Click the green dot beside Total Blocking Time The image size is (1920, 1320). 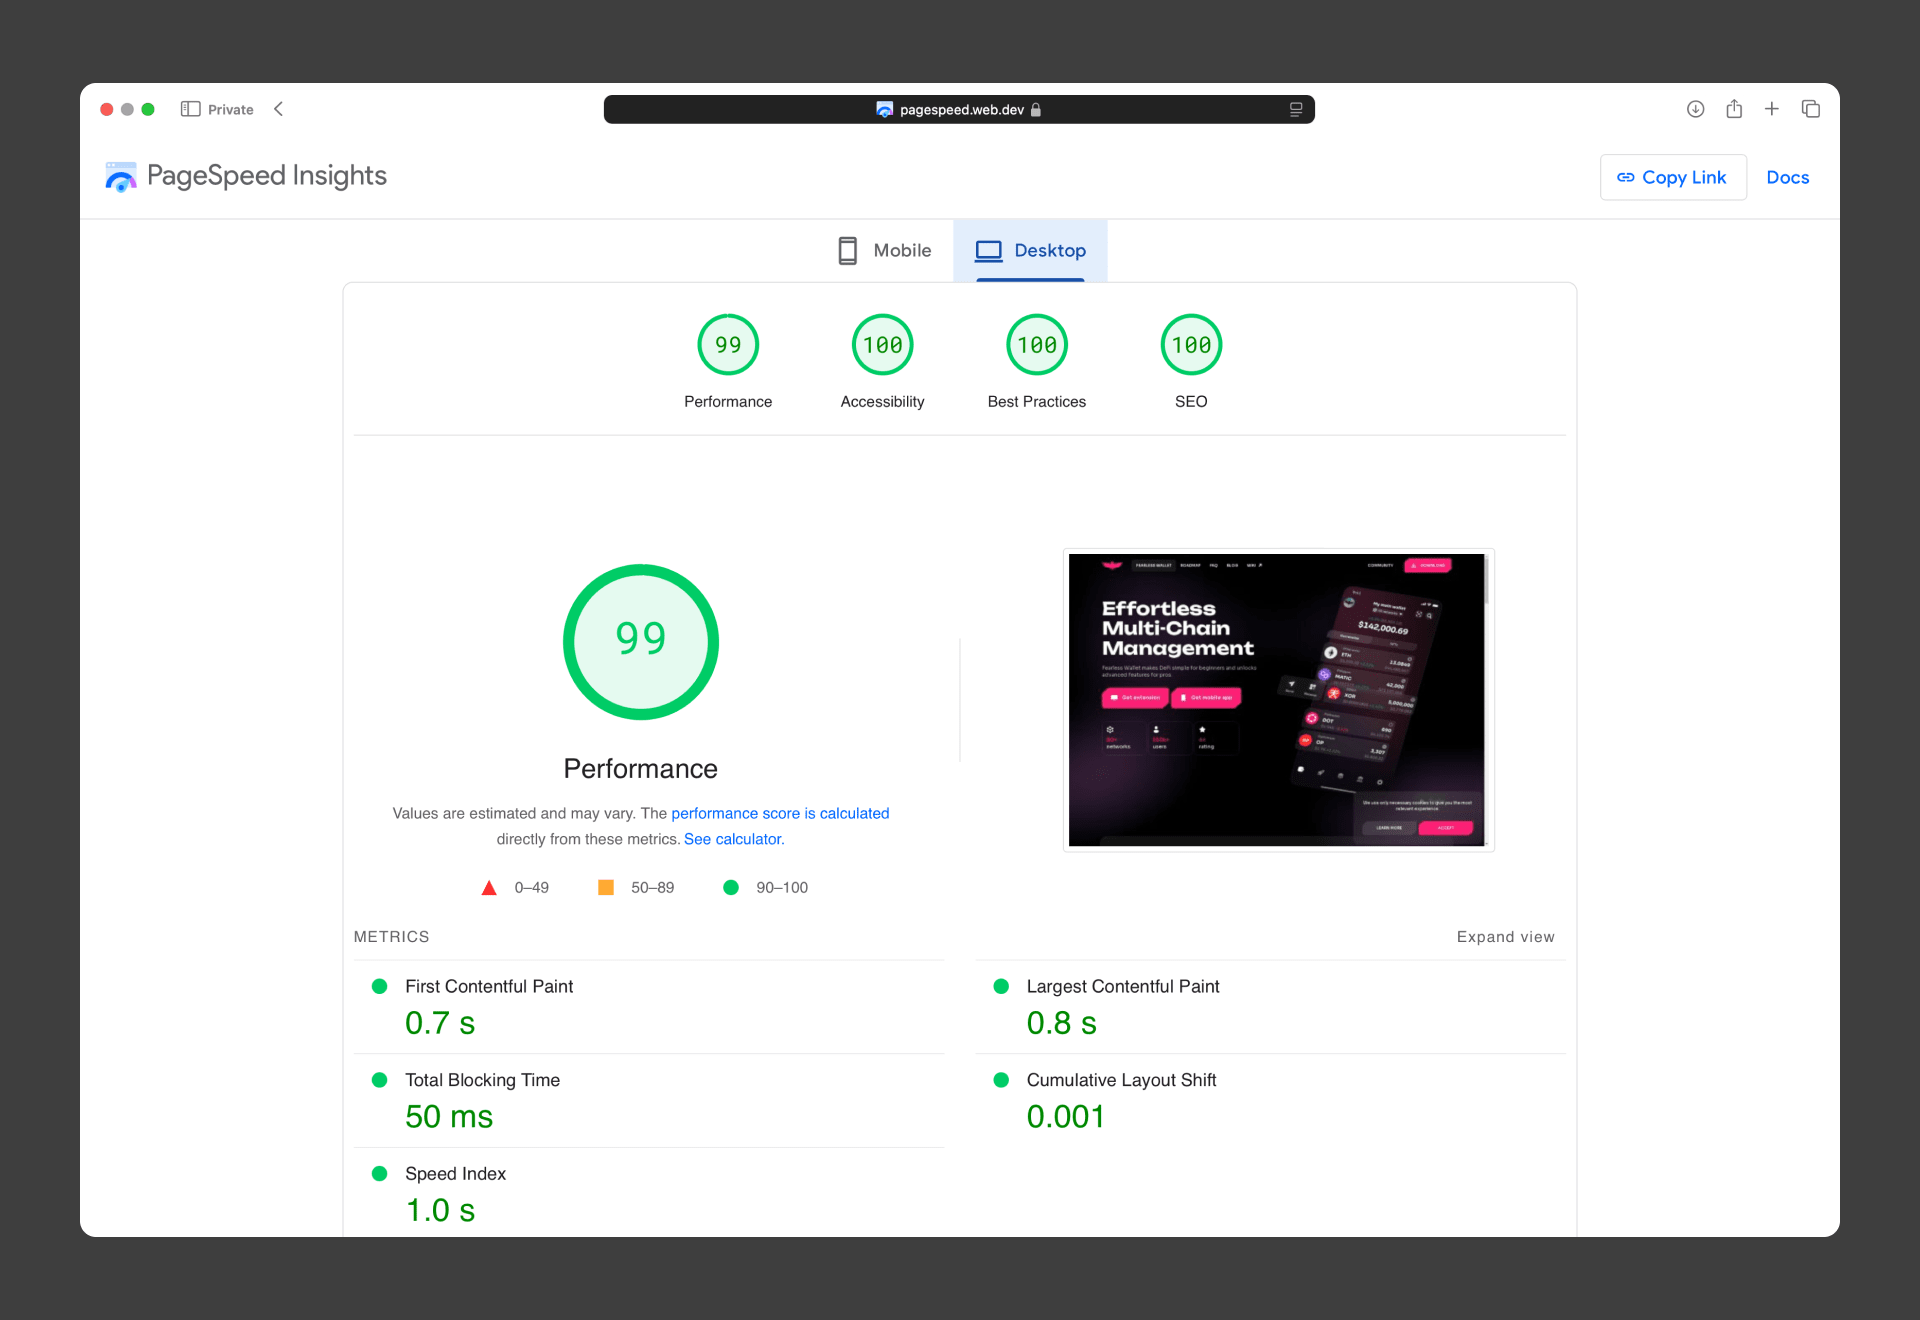tap(380, 1080)
